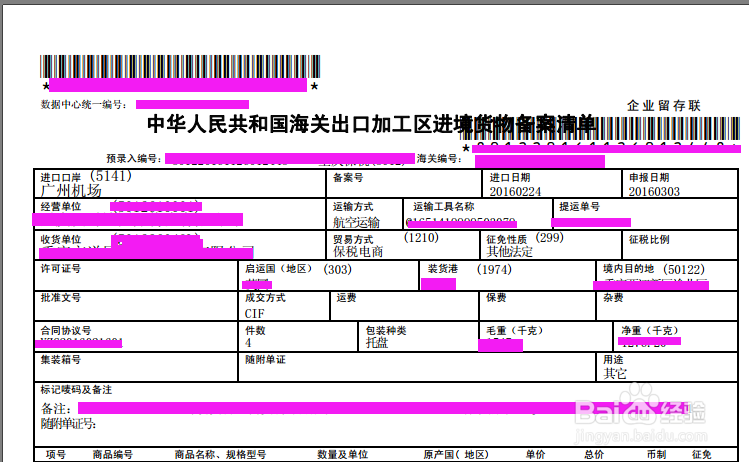The image size is (749, 462).
Task: Click the 商品编号 column header
Action: (113, 454)
